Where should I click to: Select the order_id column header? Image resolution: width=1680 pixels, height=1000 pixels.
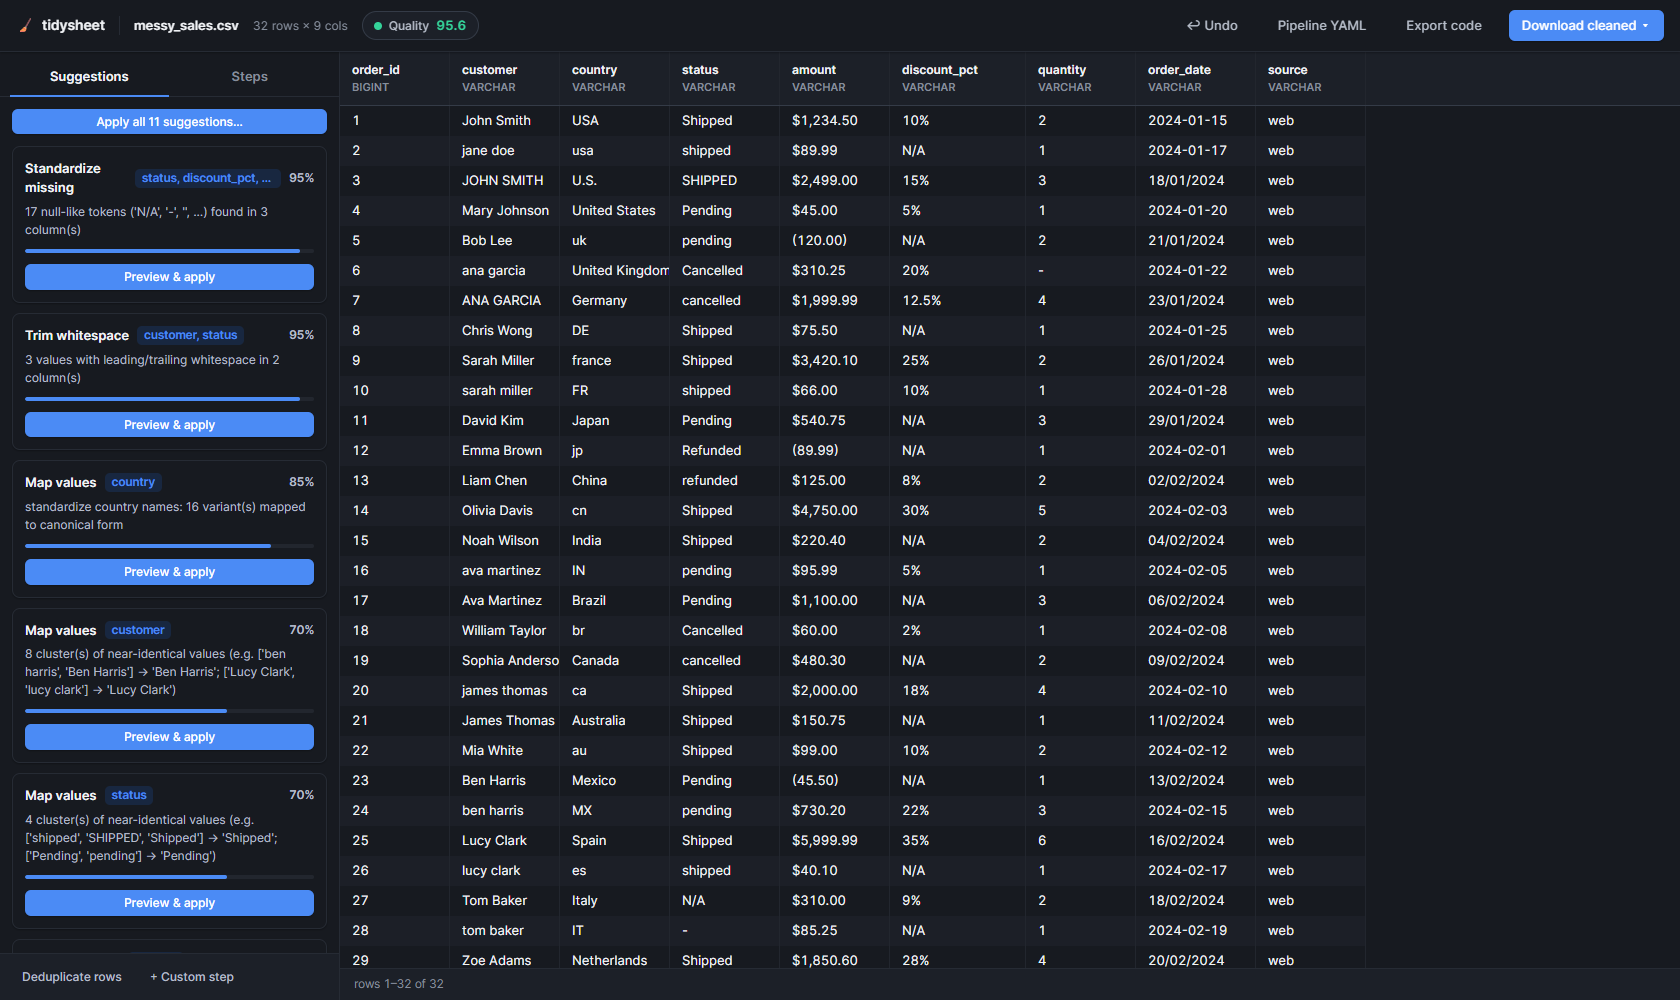pos(394,78)
